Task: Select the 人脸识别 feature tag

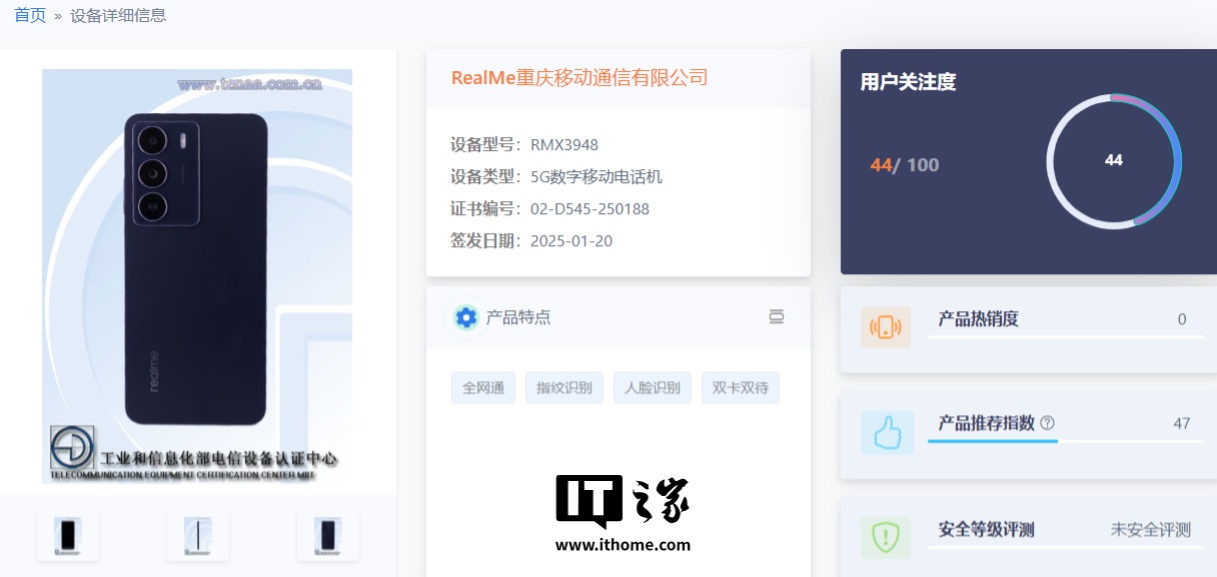Action: coord(652,388)
